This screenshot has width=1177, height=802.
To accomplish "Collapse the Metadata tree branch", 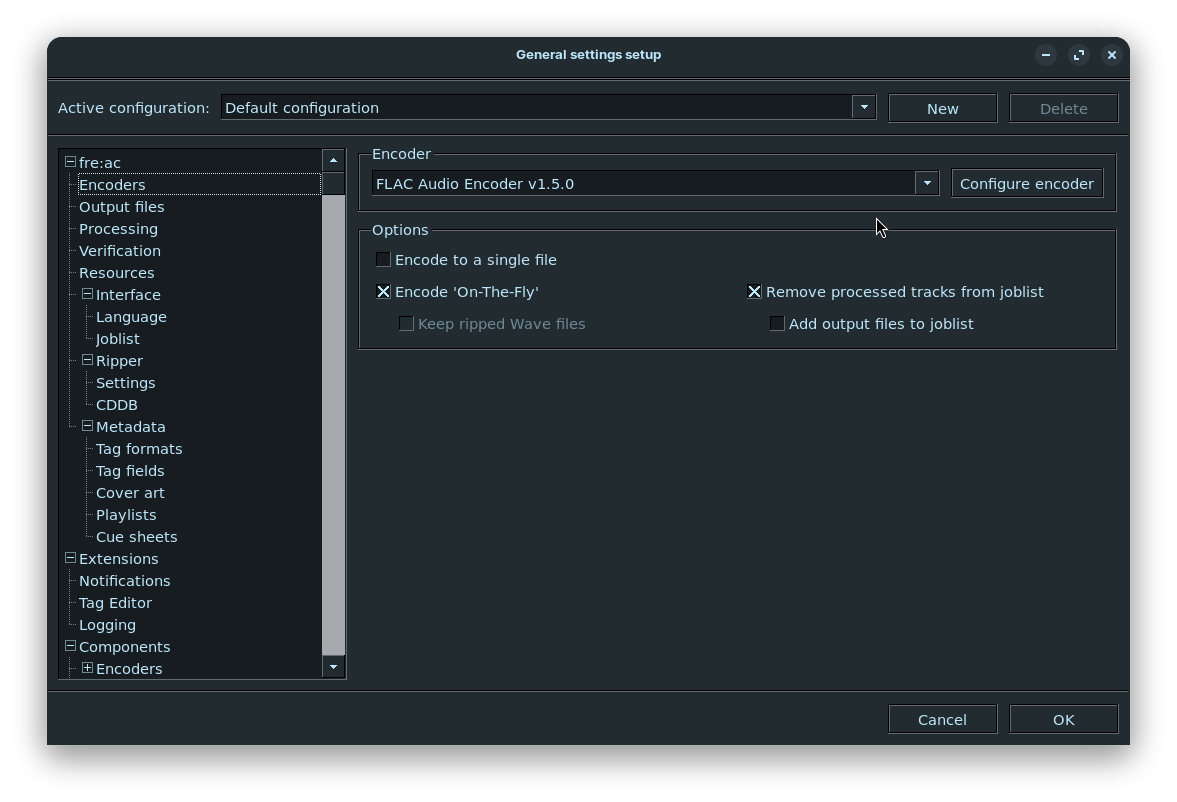I will (87, 426).
